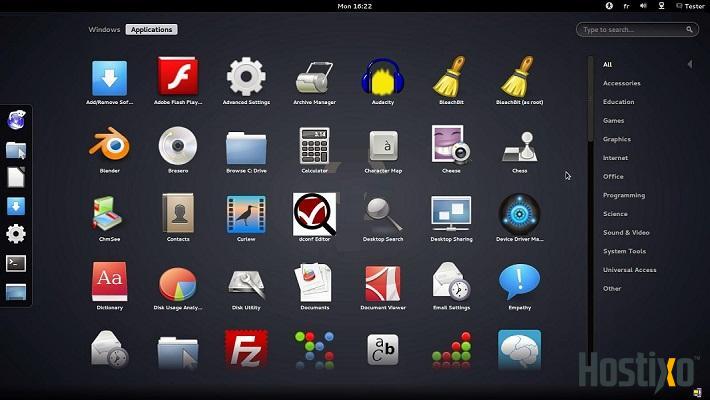Filter by Games category
This screenshot has width=710, height=400.
(x=614, y=120)
